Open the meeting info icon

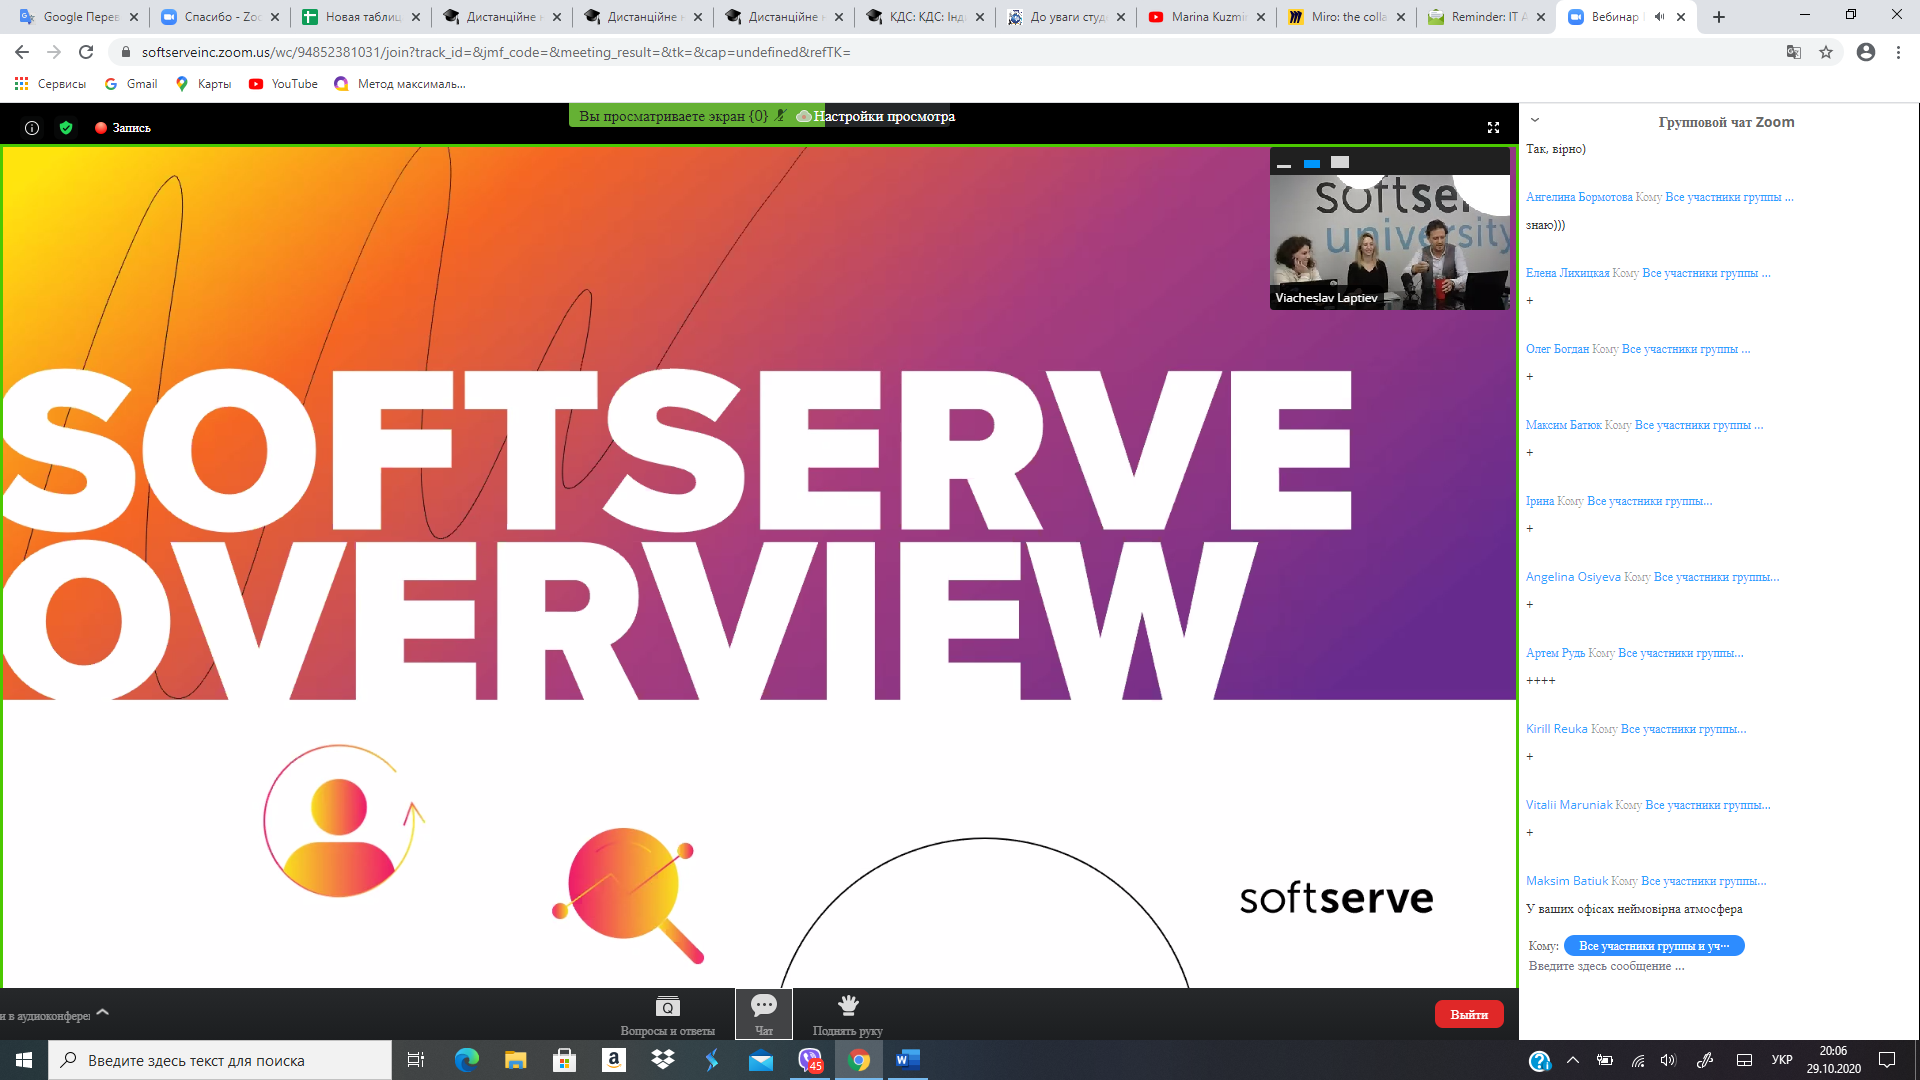pos(32,128)
